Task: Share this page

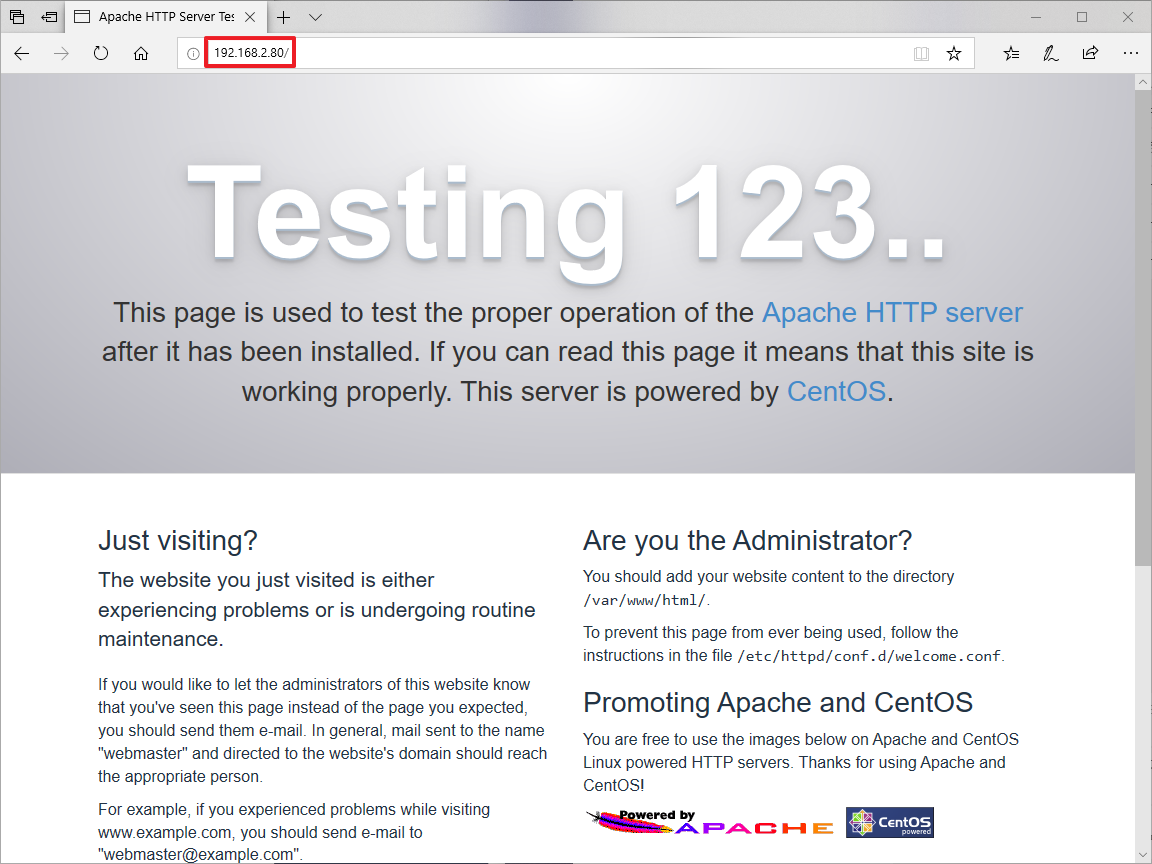Action: pos(1090,53)
